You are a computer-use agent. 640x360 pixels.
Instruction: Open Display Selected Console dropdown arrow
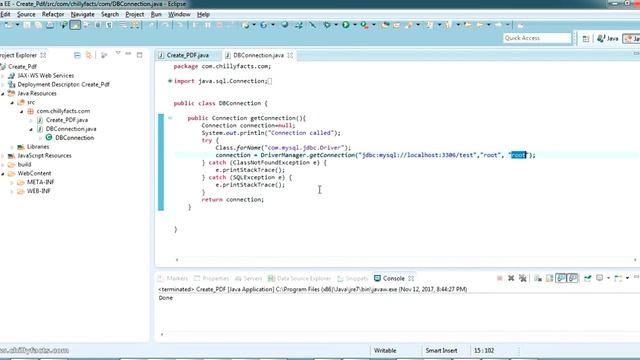pyautogui.click(x=608, y=278)
